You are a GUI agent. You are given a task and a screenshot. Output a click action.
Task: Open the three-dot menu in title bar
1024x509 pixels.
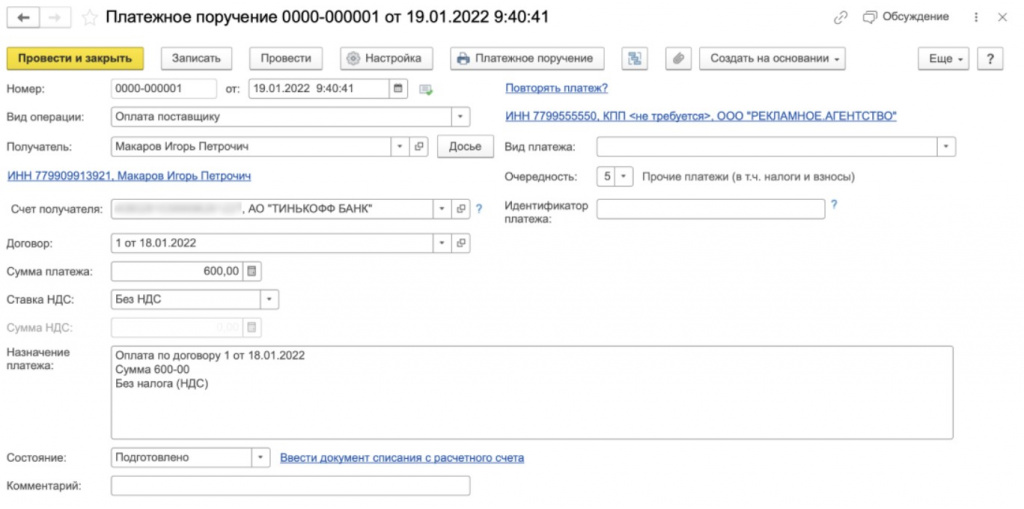pos(976,18)
